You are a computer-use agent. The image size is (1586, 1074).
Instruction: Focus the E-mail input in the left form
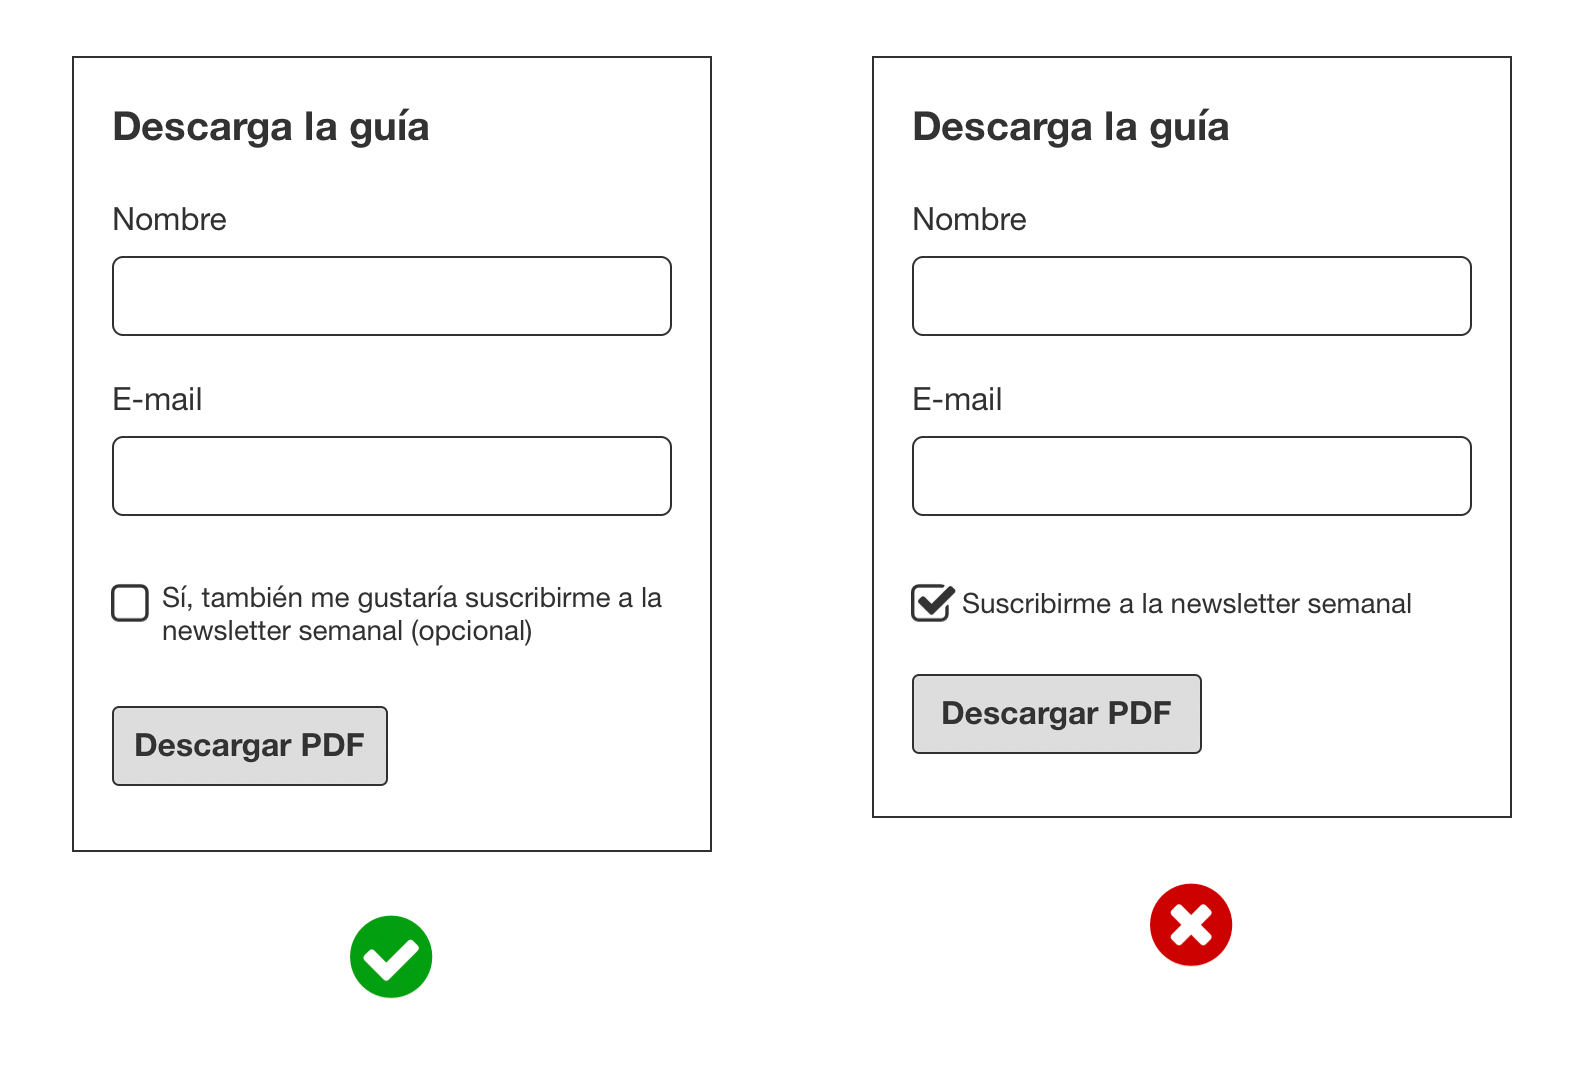tap(392, 476)
